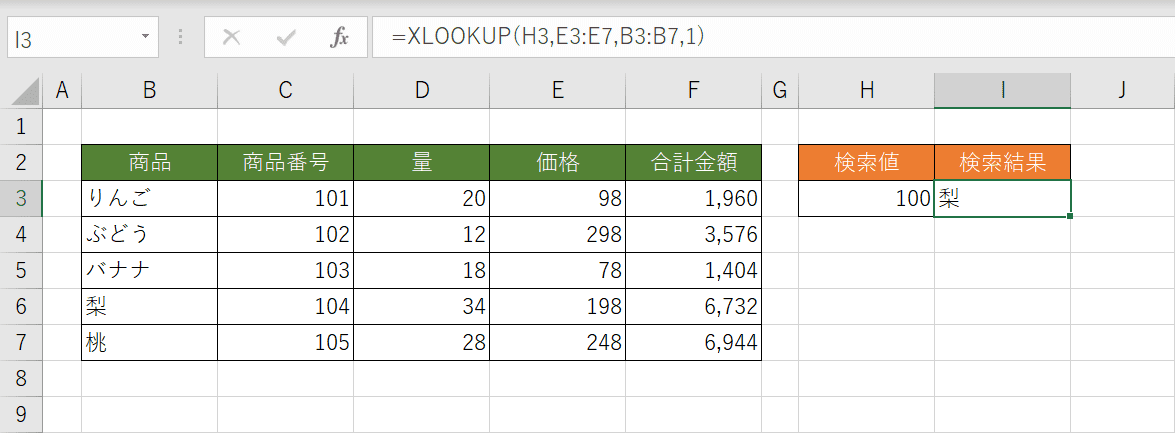The width and height of the screenshot is (1175, 433).
Task: Select result cell I3 showing 梨
Action: click(x=1003, y=199)
